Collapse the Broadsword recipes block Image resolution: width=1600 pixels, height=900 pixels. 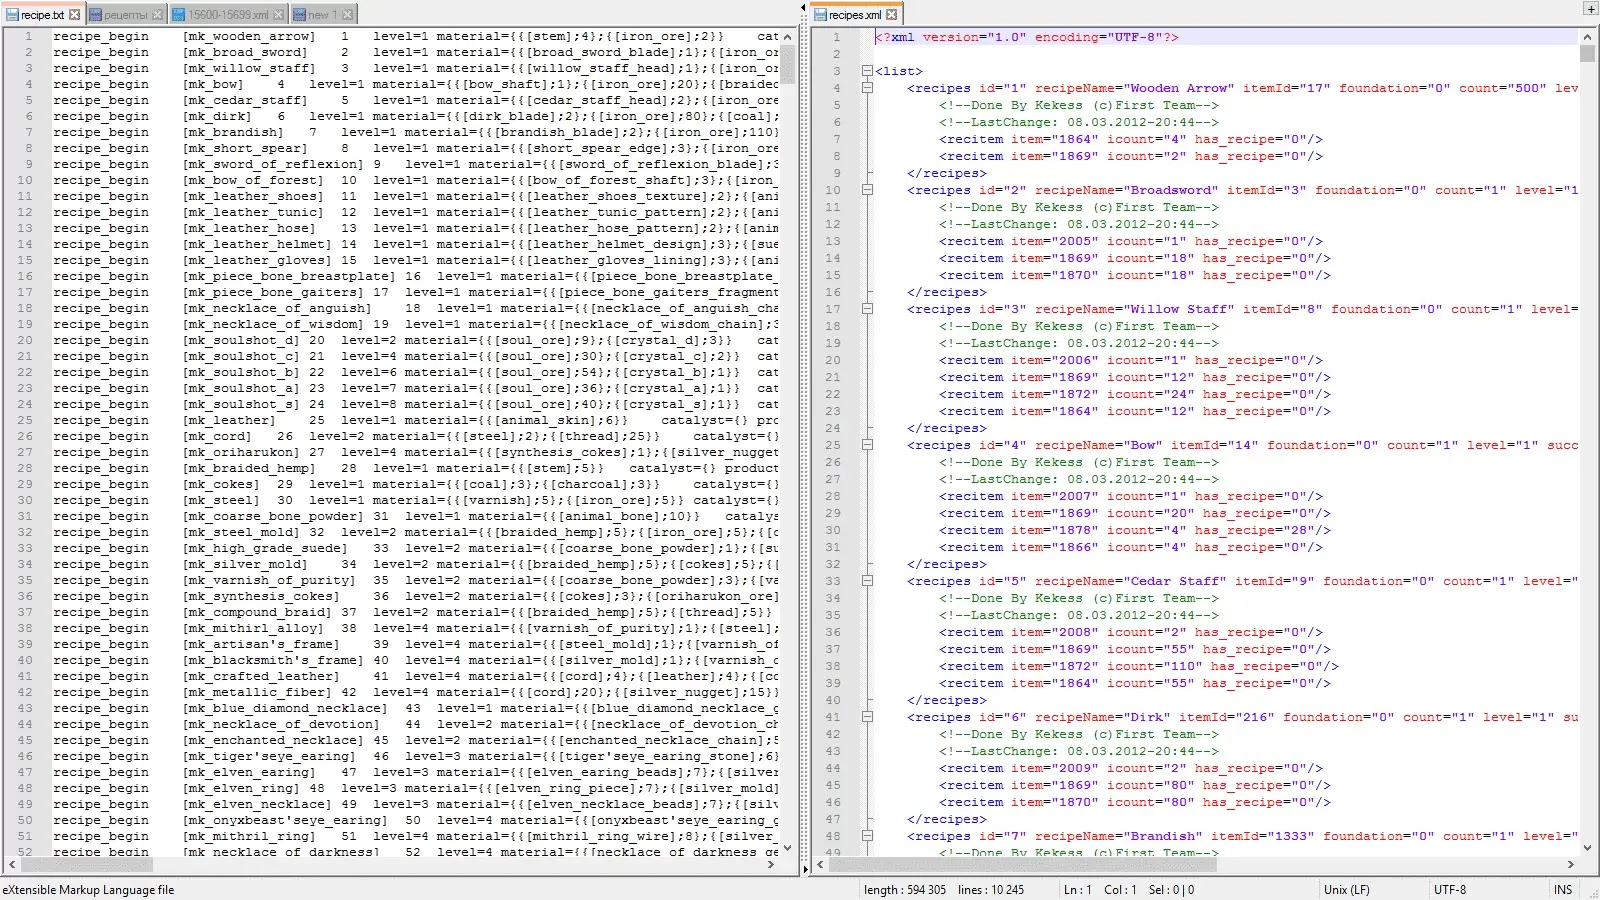click(867, 190)
